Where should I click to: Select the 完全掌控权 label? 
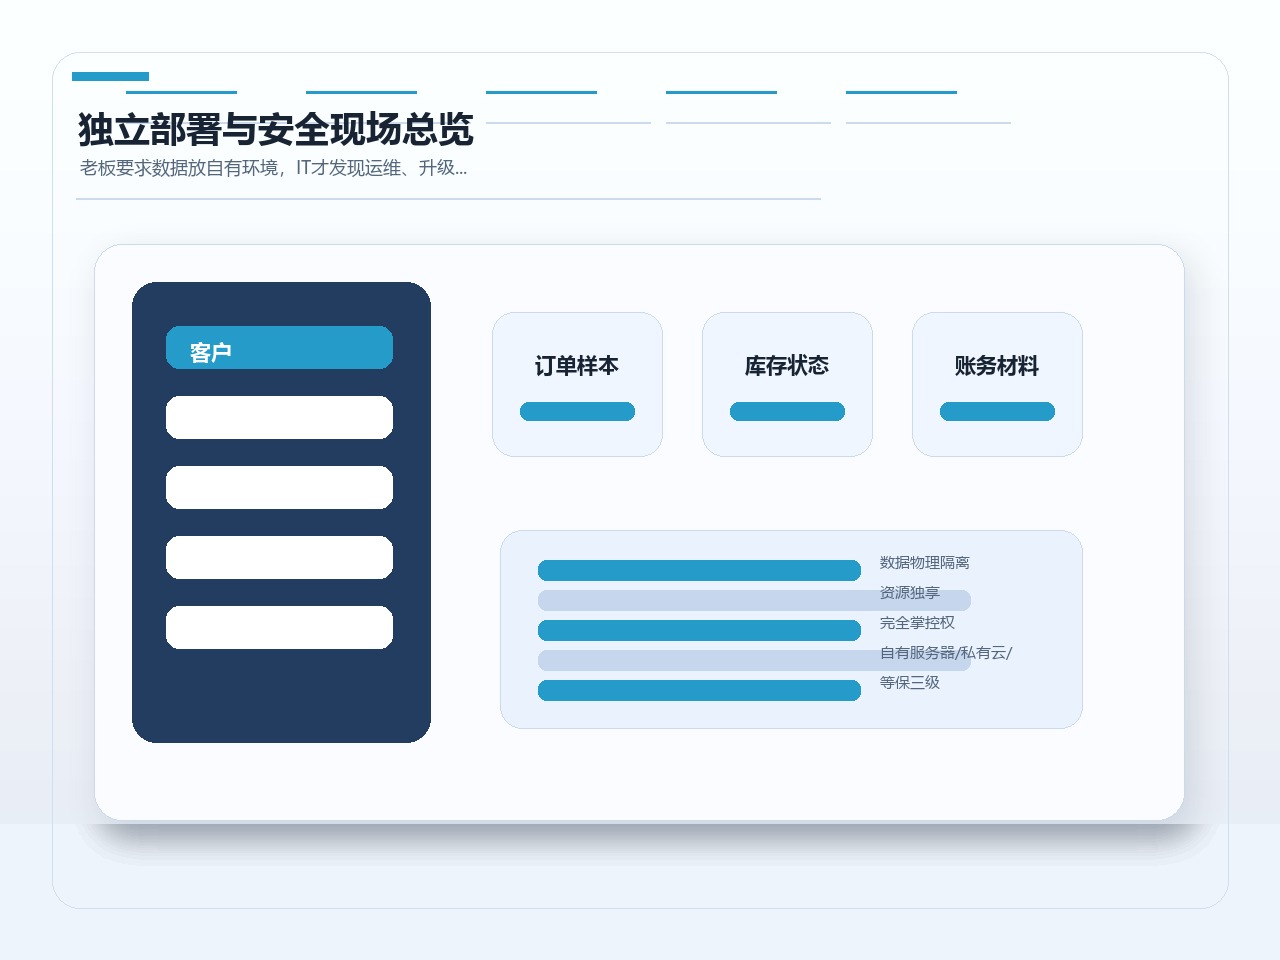point(917,623)
